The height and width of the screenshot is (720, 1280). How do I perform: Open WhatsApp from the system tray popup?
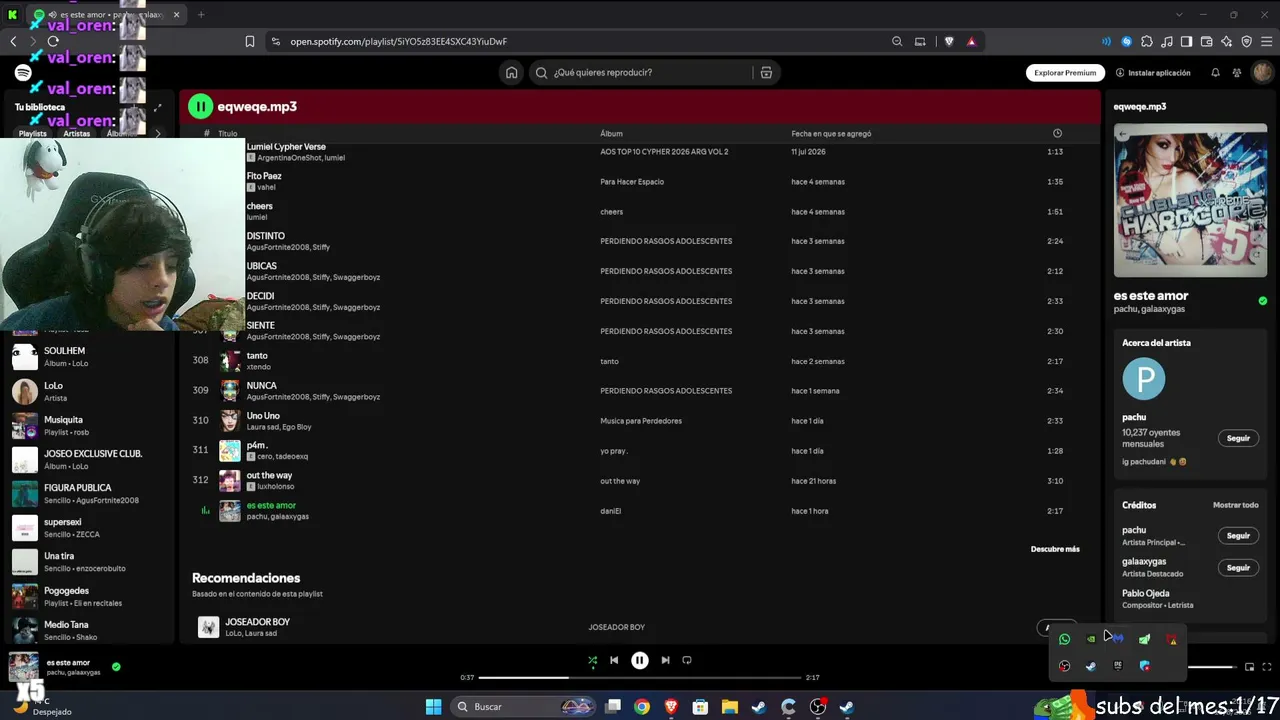click(x=1064, y=639)
